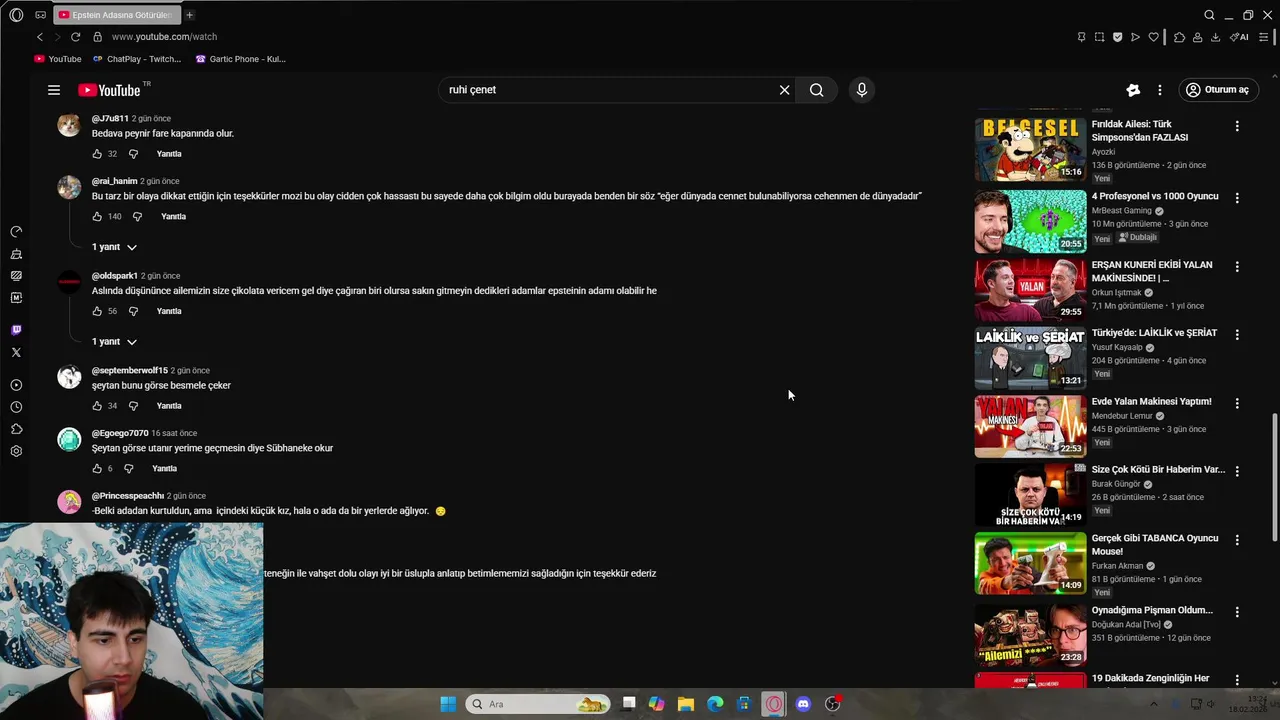Screen dimensions: 1280x720
Task: Open X (Twitter) from the Opera sidebar
Action: [x=16, y=352]
